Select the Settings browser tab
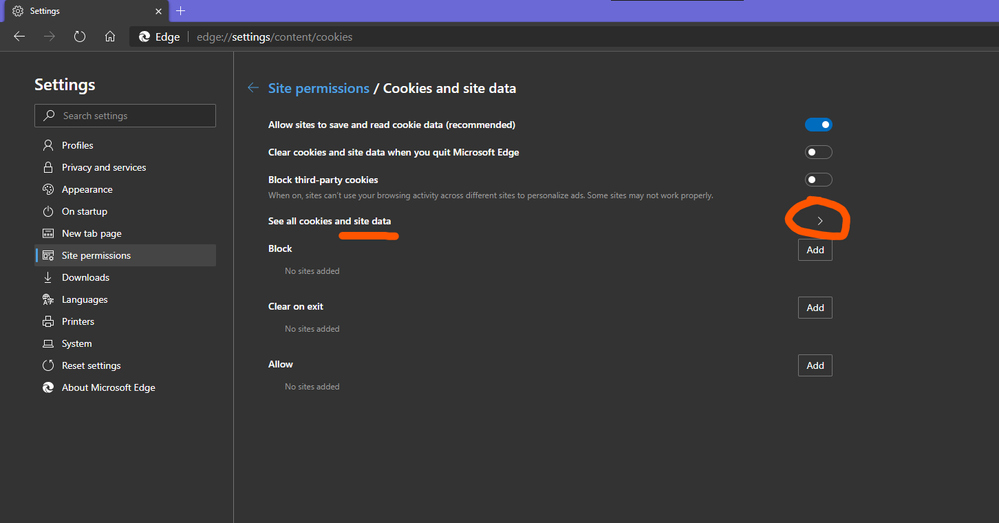999x523 pixels. [84, 11]
